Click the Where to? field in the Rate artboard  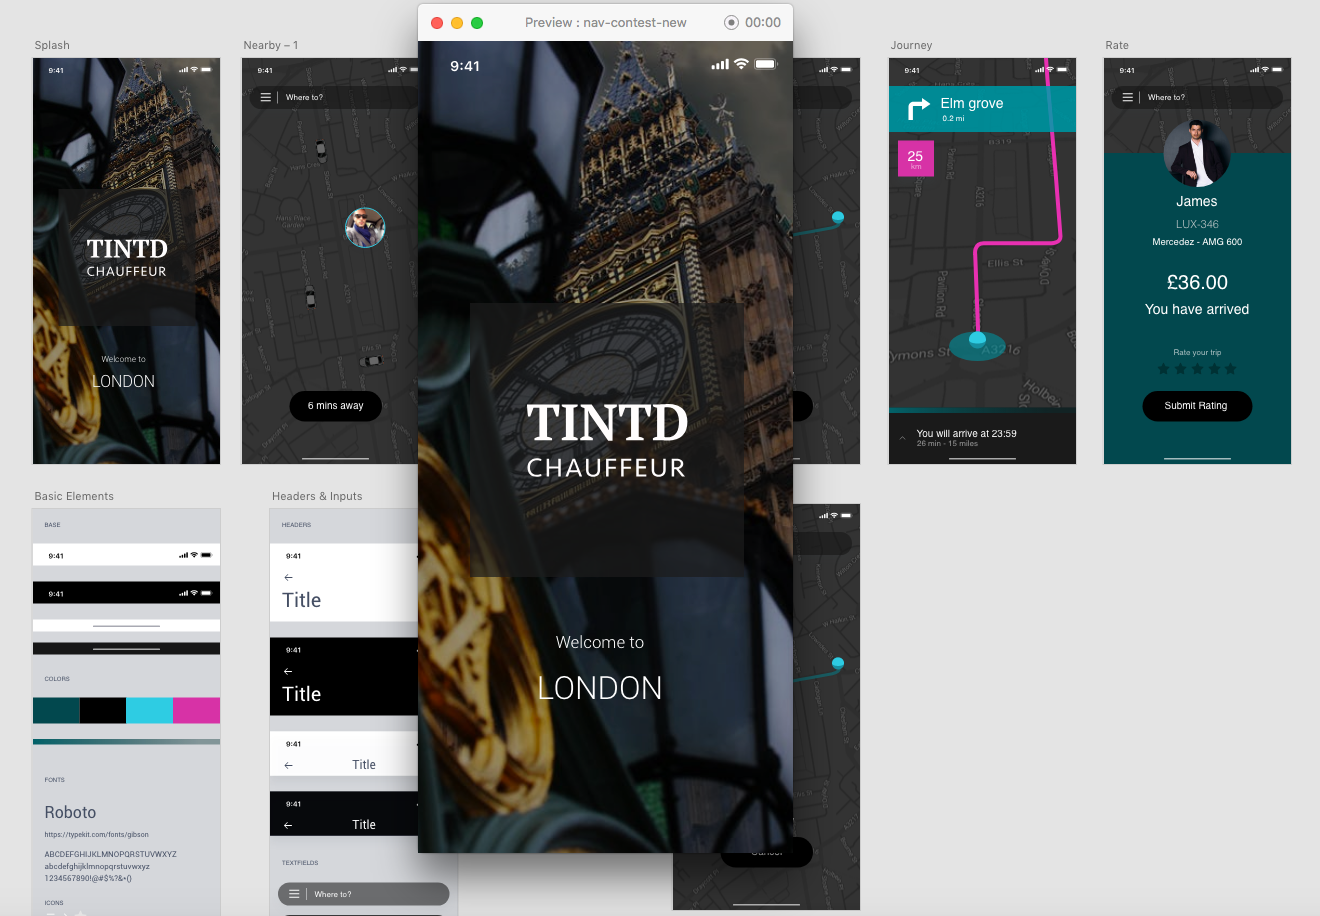[x=1197, y=97]
